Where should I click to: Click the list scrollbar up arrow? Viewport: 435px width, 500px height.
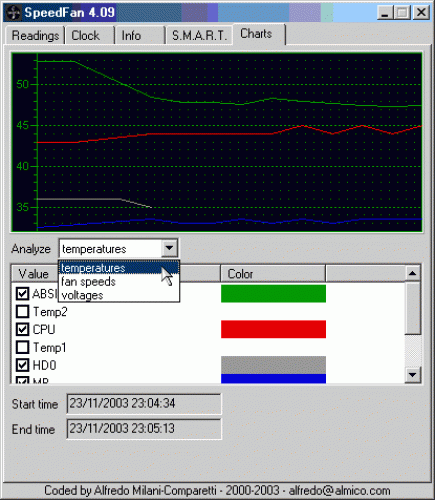coord(413,274)
